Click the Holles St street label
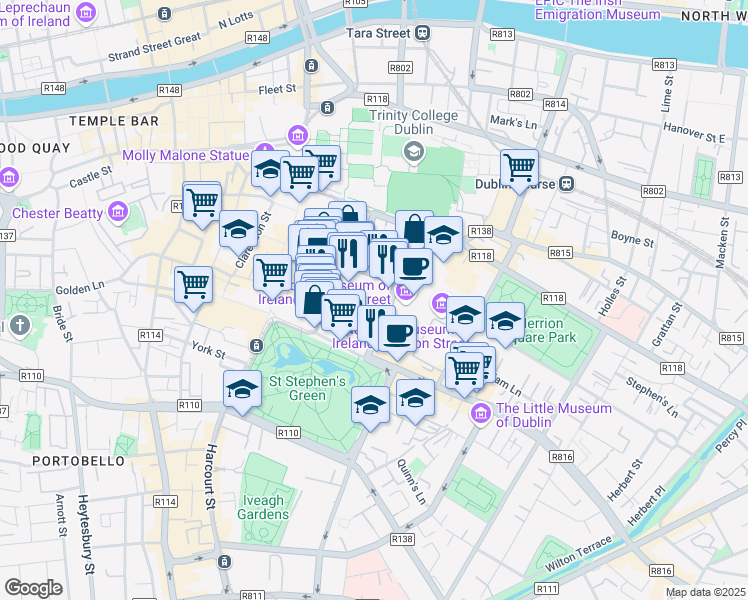 (x=613, y=296)
